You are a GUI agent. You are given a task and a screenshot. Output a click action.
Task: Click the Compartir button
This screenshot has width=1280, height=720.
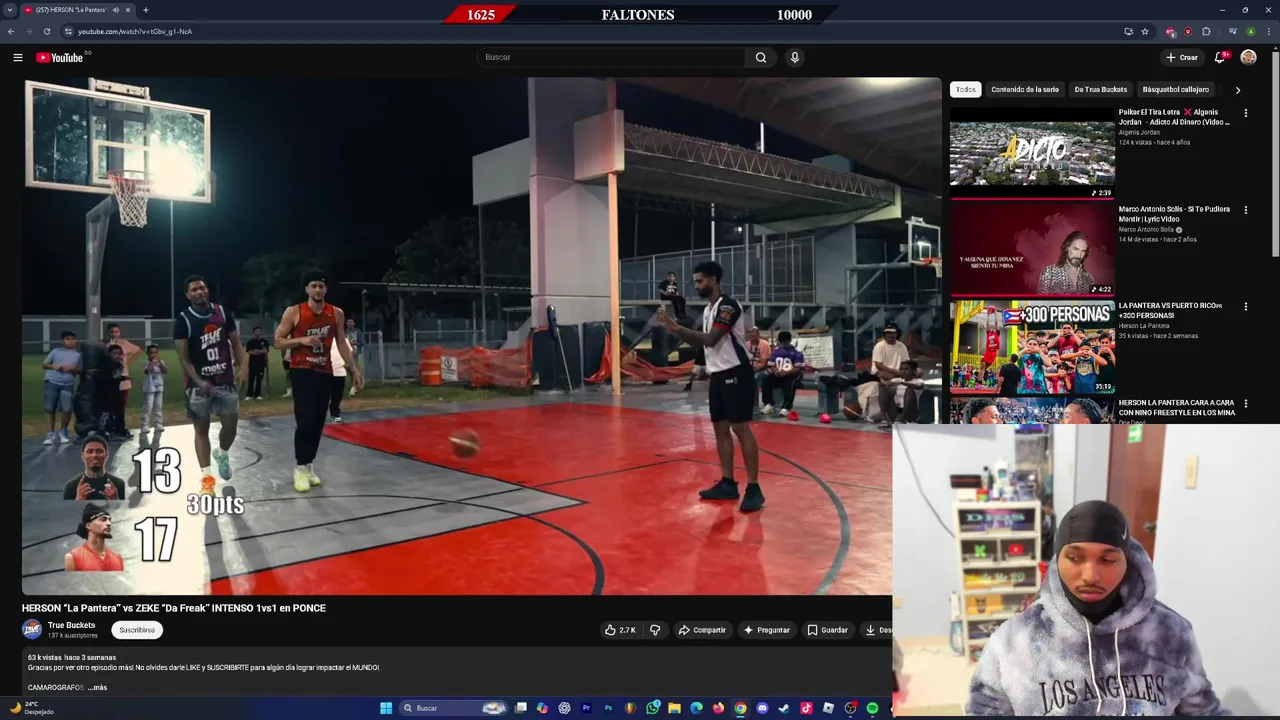pos(702,630)
